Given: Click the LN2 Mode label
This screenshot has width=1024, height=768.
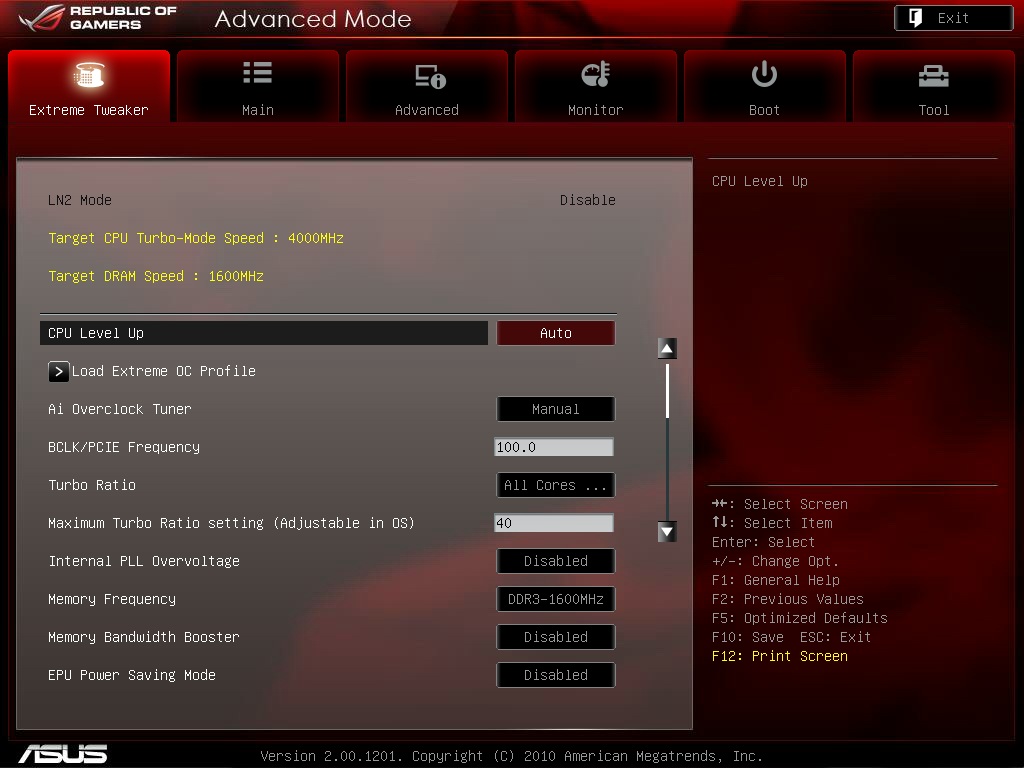Looking at the screenshot, I should 80,200.
